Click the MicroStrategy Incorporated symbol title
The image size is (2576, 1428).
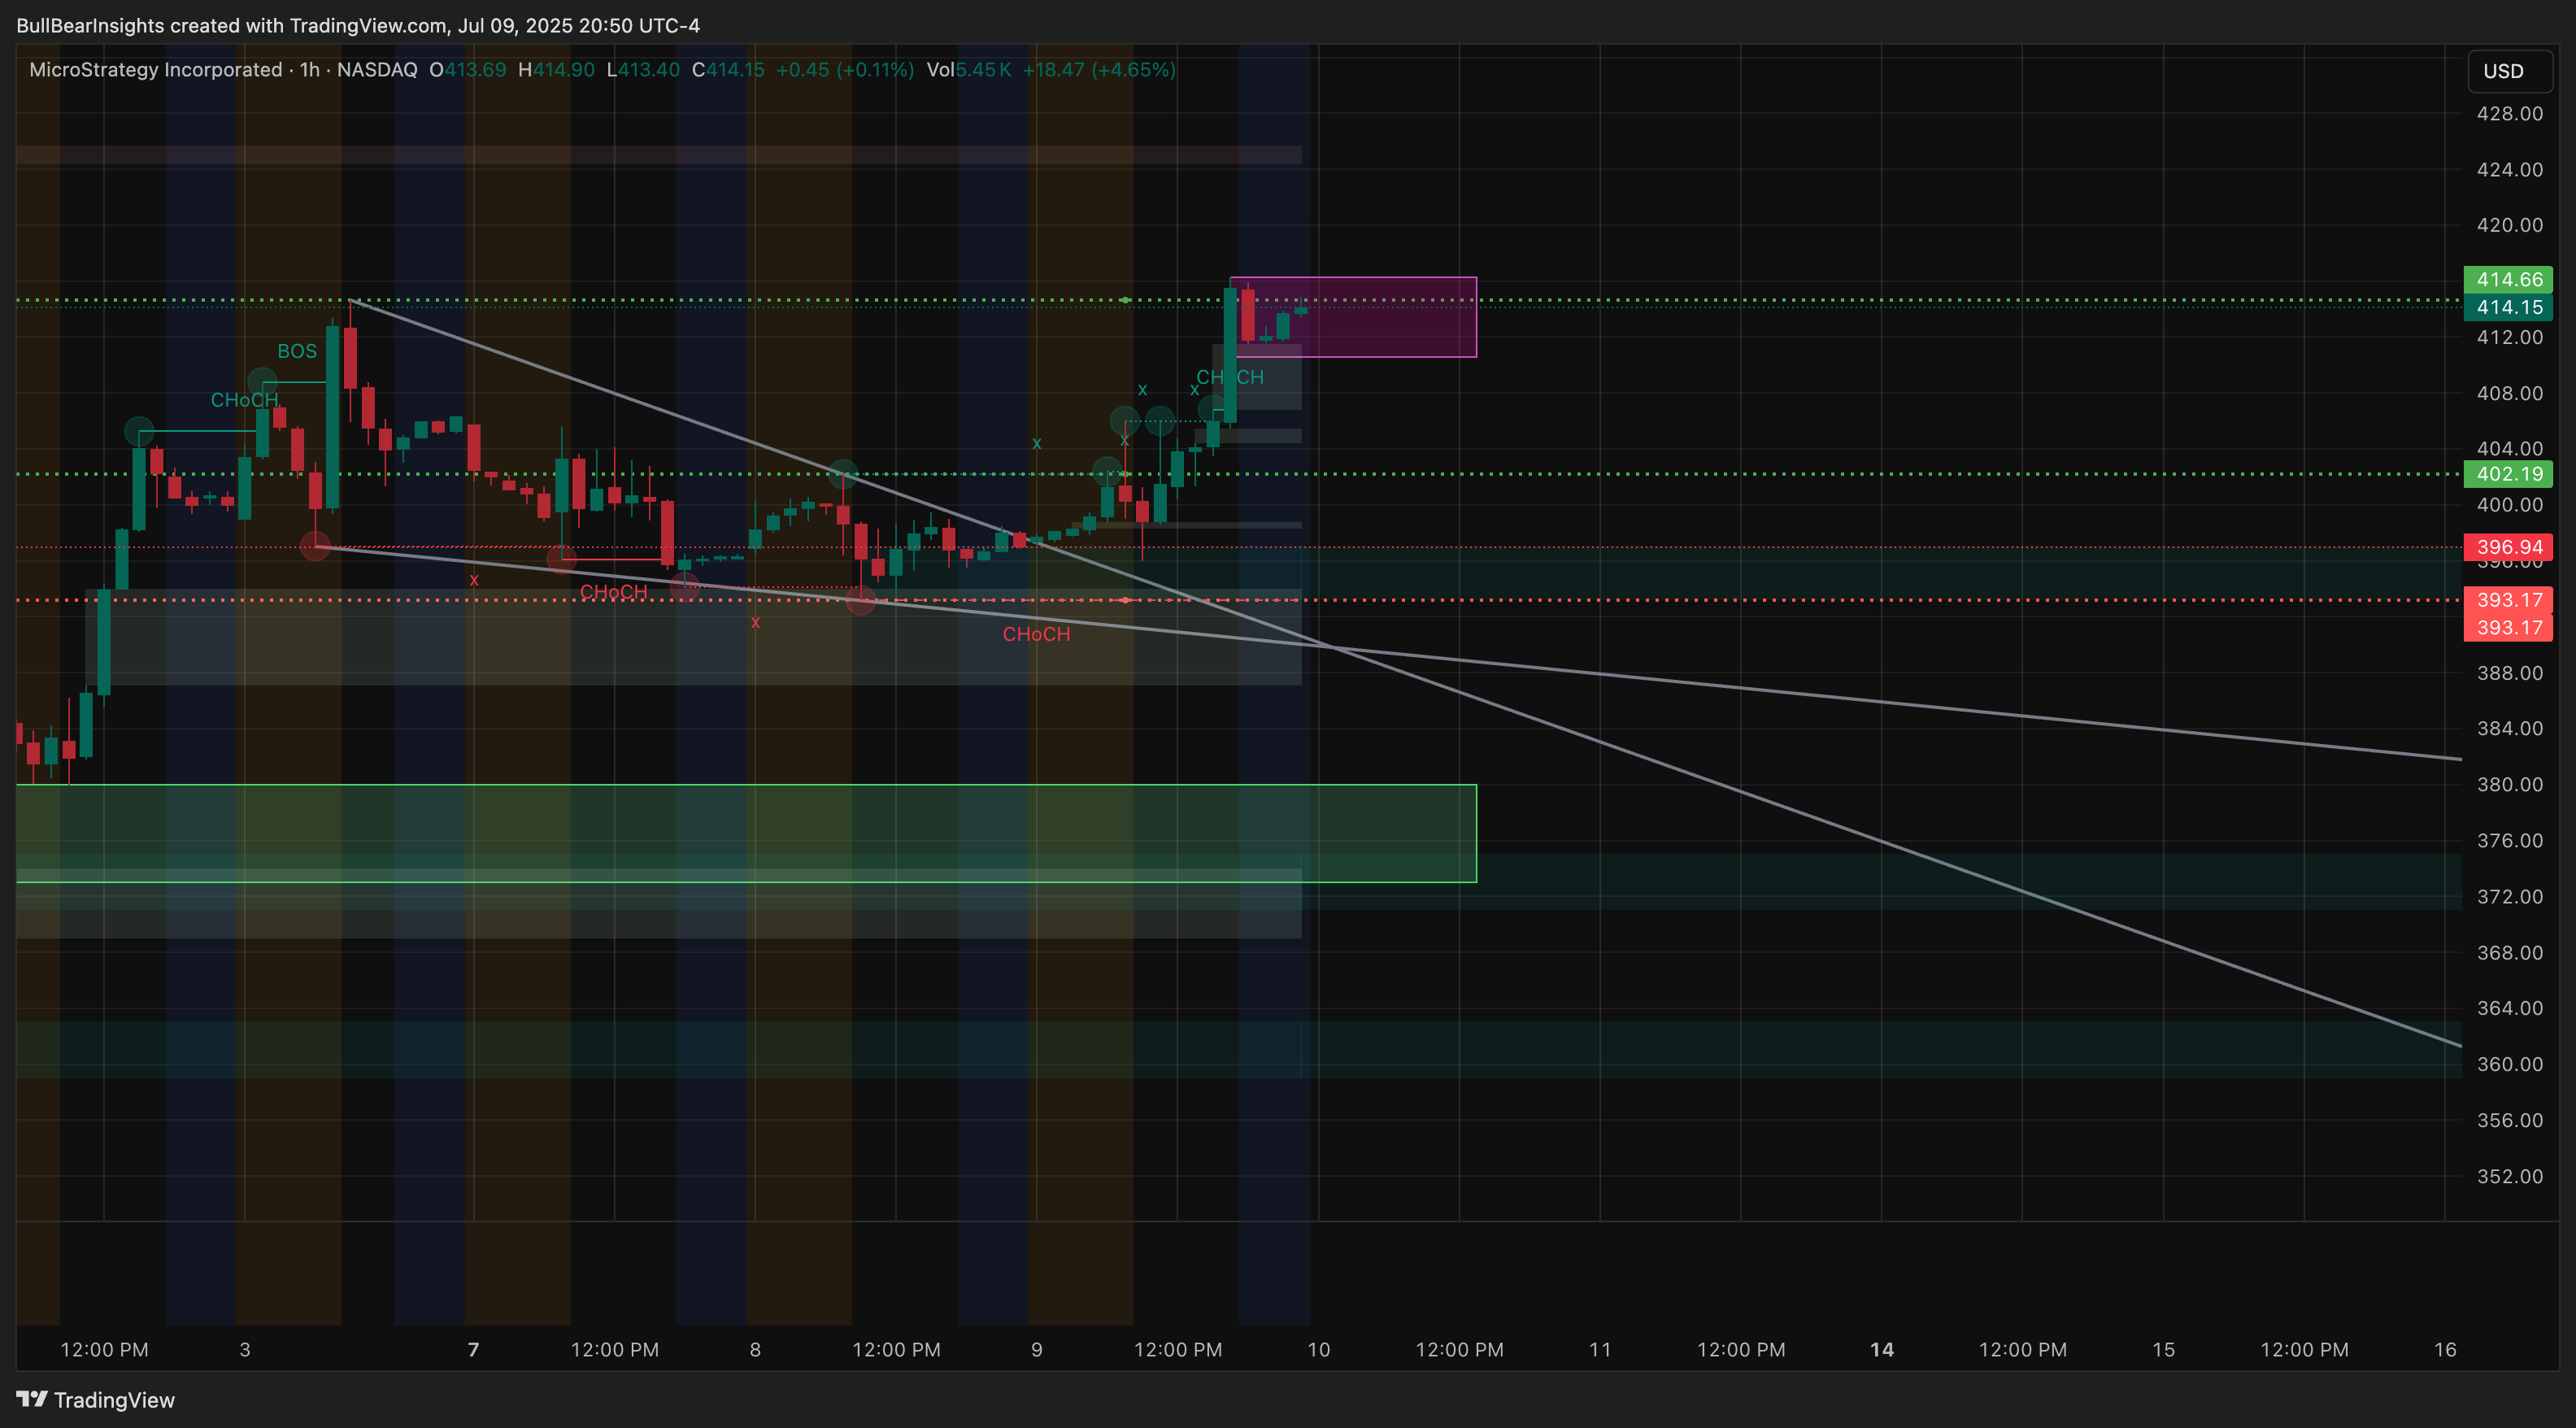pyautogui.click(x=156, y=70)
